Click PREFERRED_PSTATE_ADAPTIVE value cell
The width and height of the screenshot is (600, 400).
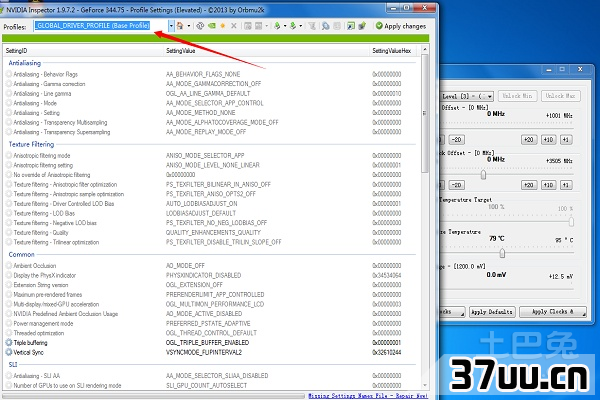point(208,323)
